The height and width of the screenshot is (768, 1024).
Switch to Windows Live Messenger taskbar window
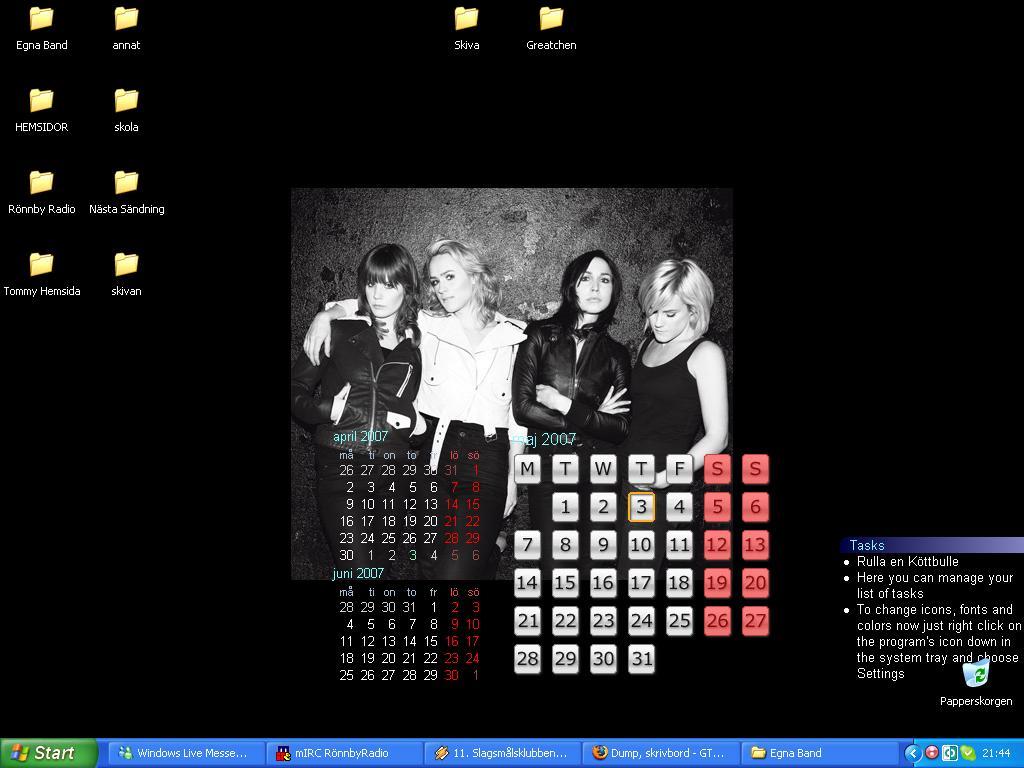coord(185,753)
